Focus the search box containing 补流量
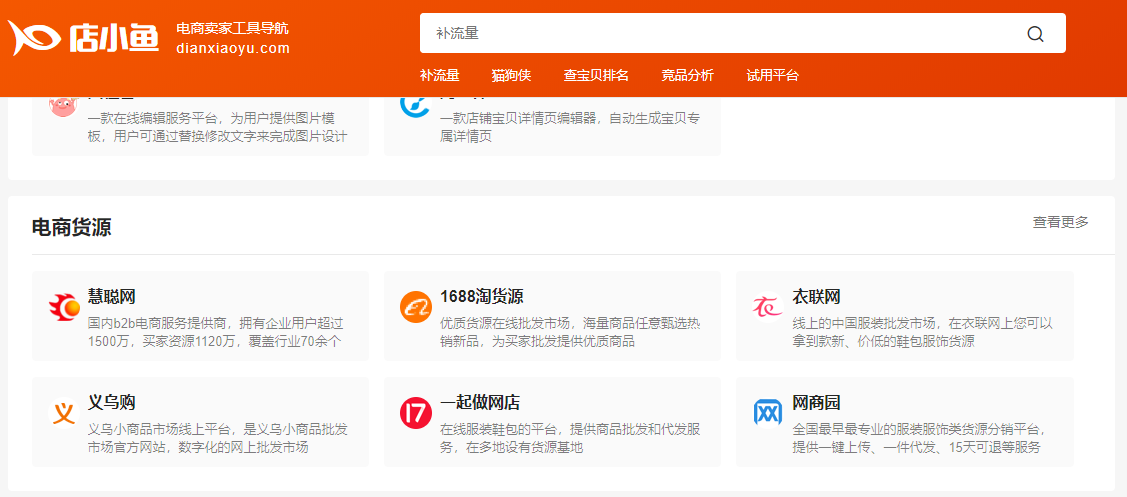The width and height of the screenshot is (1127, 497). (x=742, y=33)
